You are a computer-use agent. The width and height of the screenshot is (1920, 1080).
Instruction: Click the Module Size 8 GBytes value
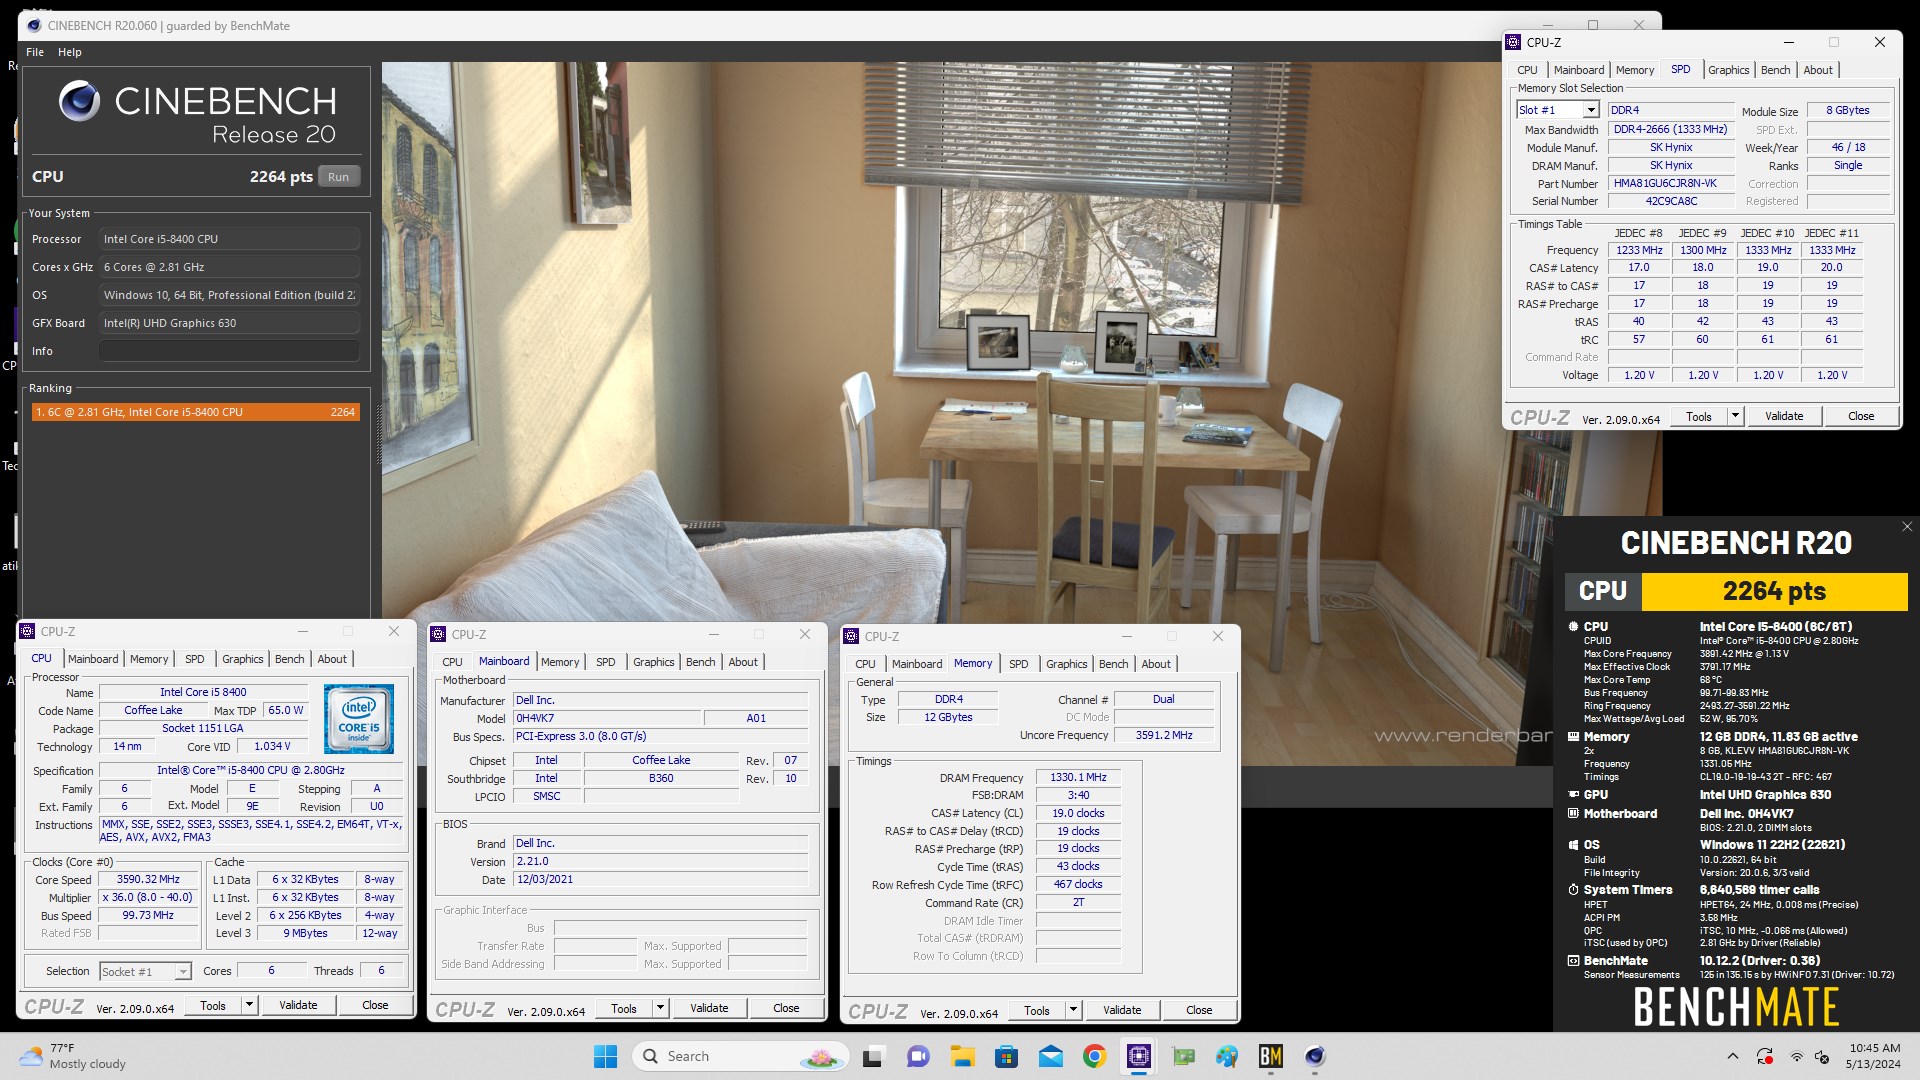click(x=1847, y=110)
